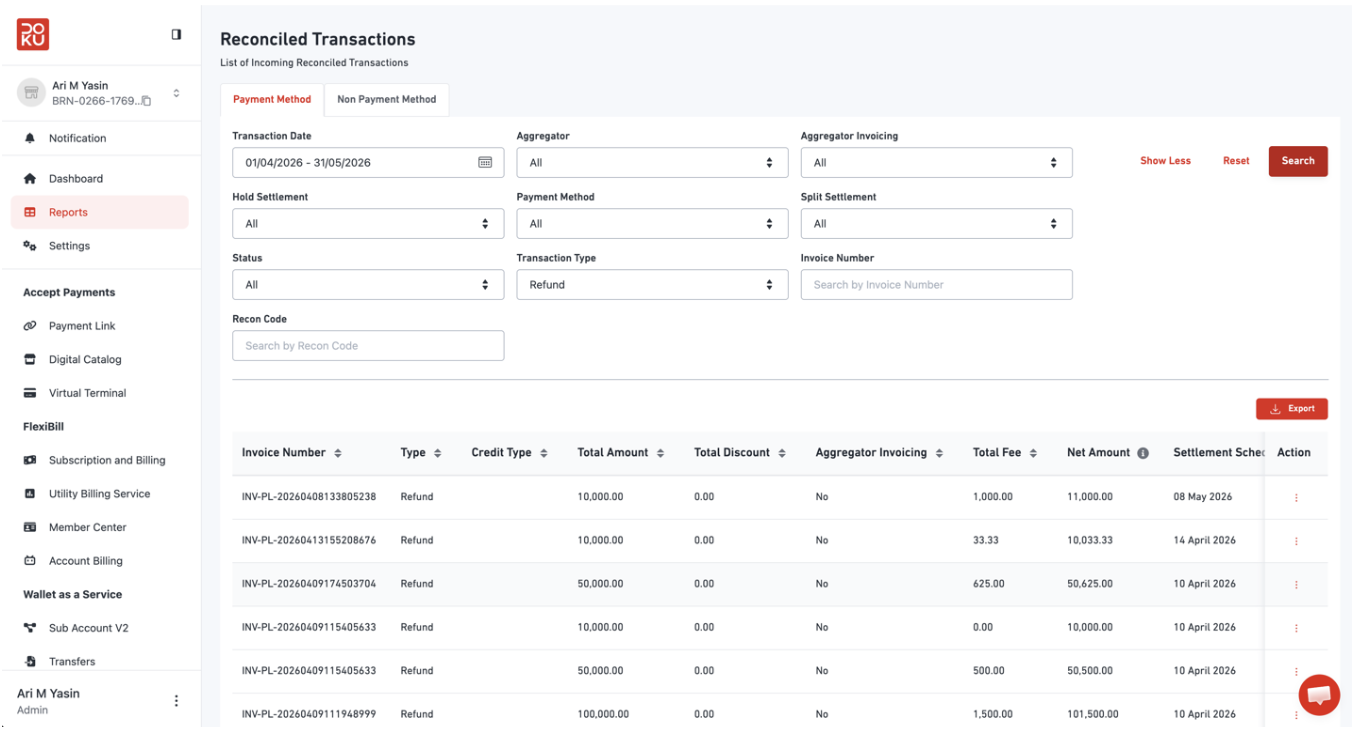Sort by Type column
Image resolution: width=1362 pixels, height=744 pixels.
(438, 453)
